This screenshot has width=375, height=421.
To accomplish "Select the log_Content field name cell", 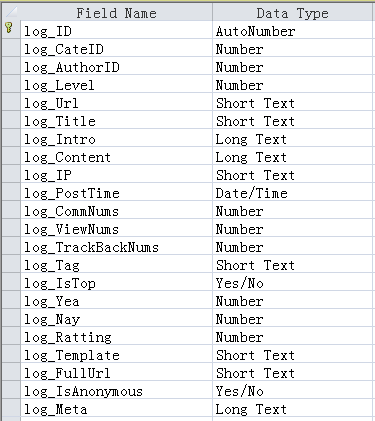I will coord(116,156).
